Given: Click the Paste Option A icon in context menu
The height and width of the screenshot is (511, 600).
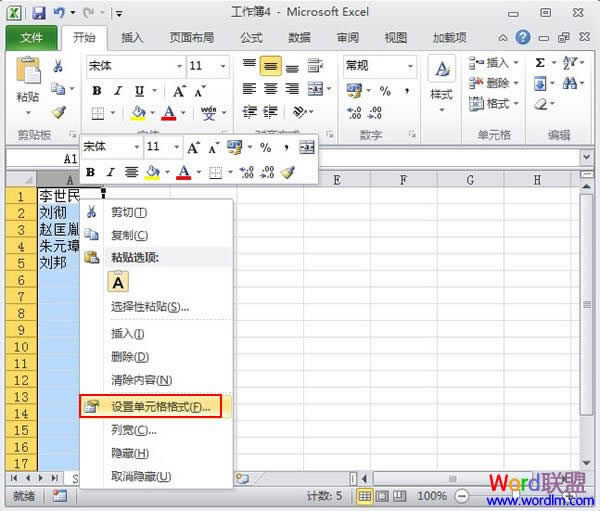Looking at the screenshot, I should [x=118, y=282].
